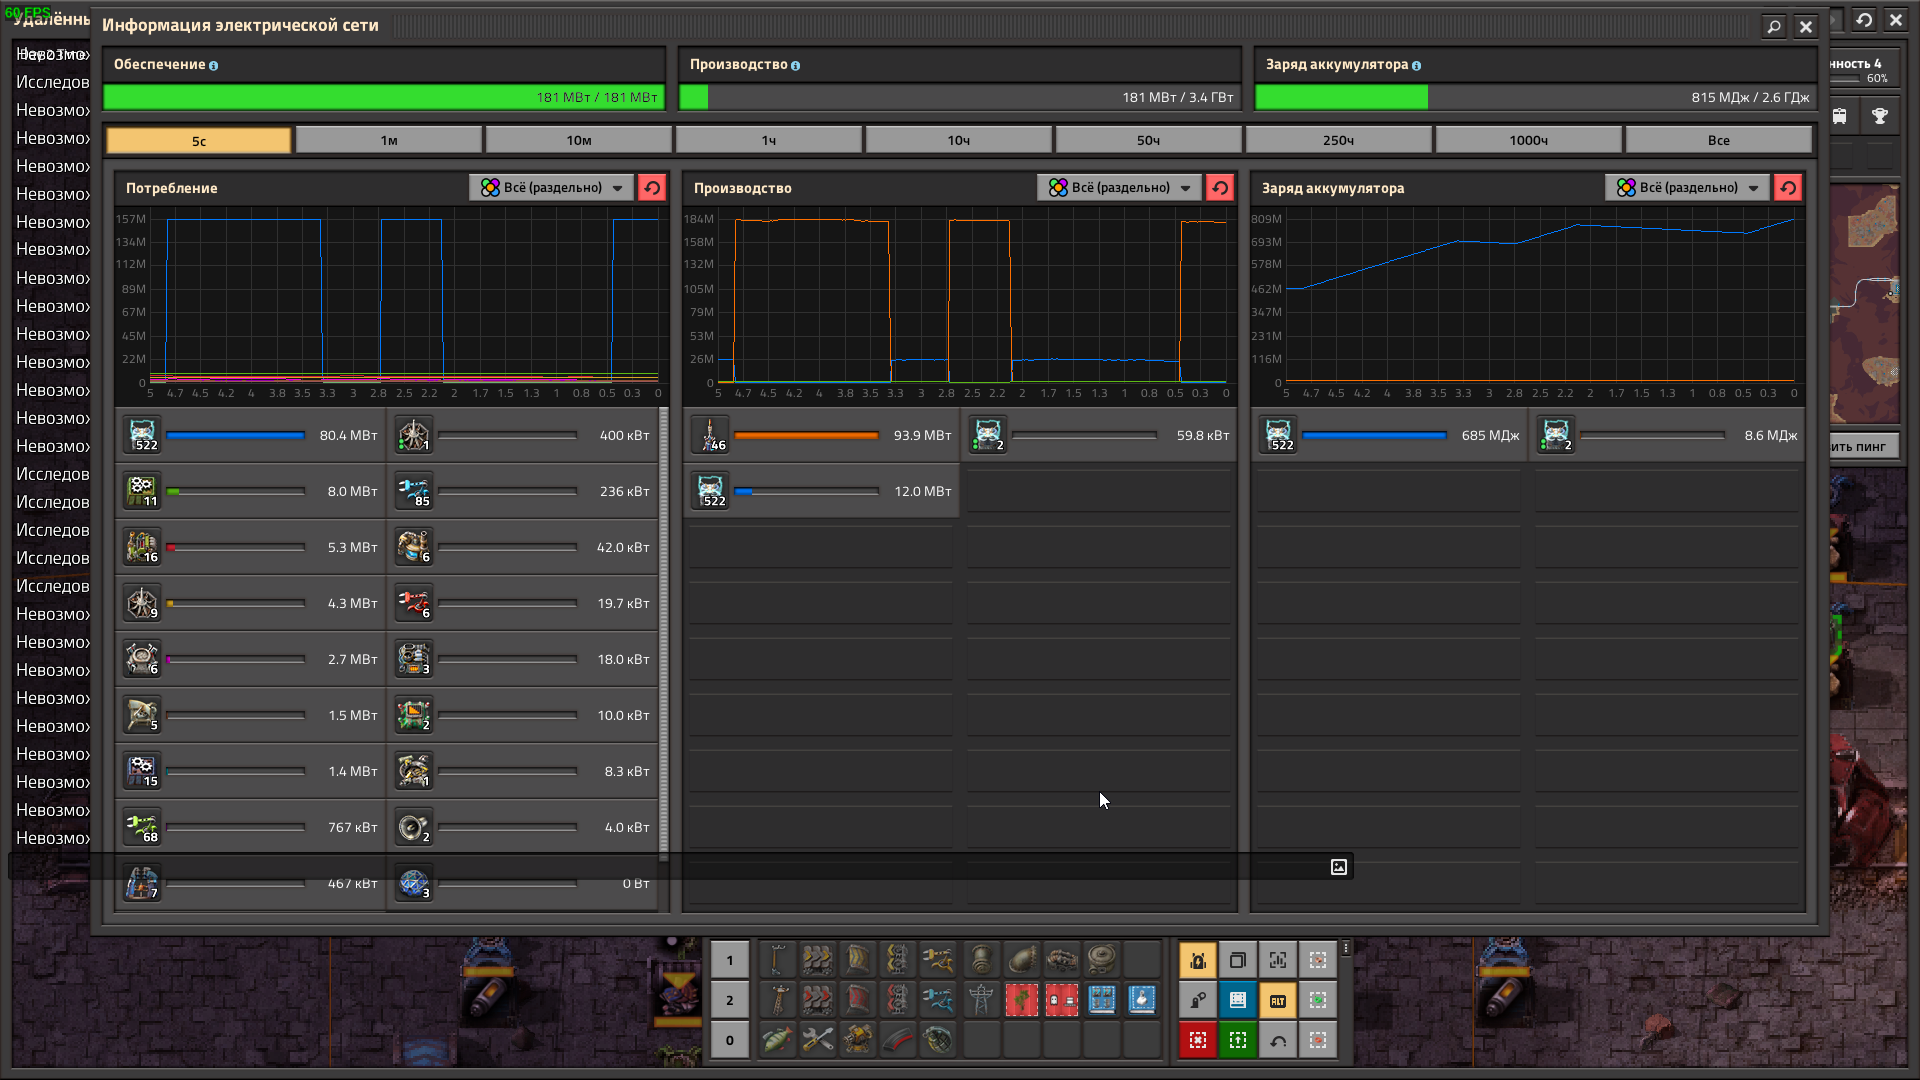Click the Обеспечение green satisfaction bar
The width and height of the screenshot is (1920, 1080).
(x=384, y=97)
